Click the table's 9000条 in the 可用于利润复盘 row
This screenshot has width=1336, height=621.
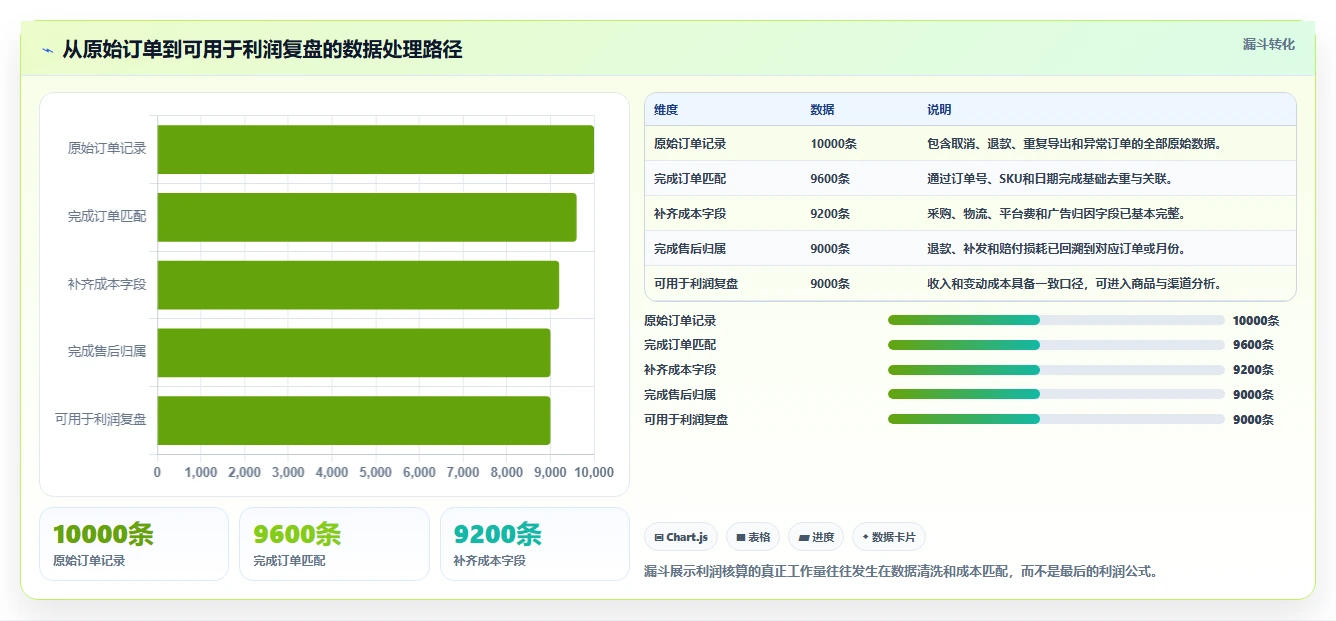830,284
